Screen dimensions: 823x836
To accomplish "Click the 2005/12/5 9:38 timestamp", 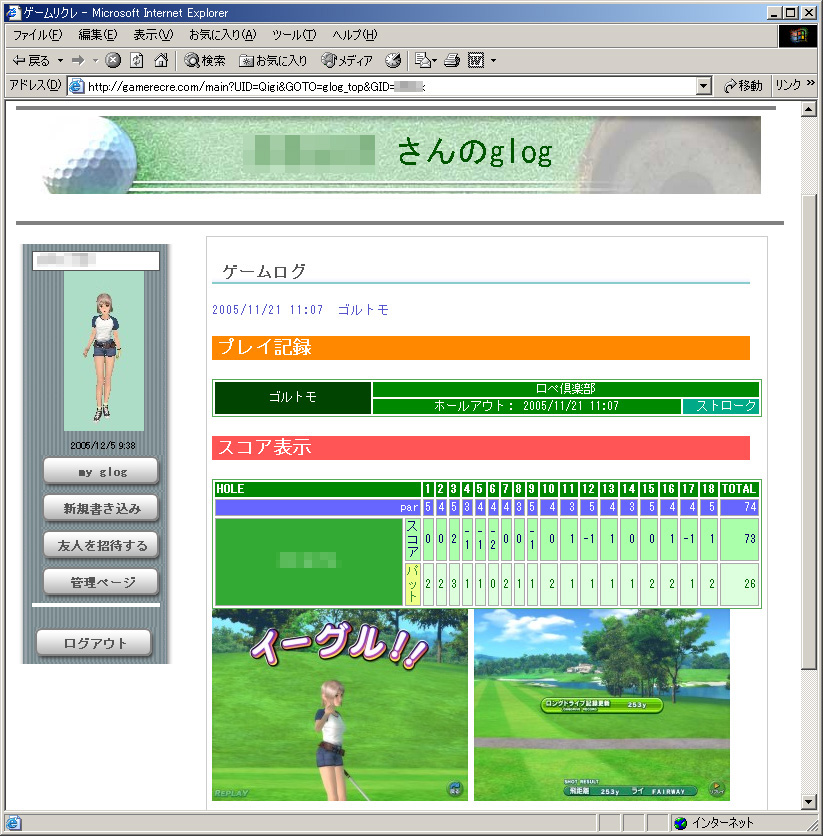I will point(103,445).
